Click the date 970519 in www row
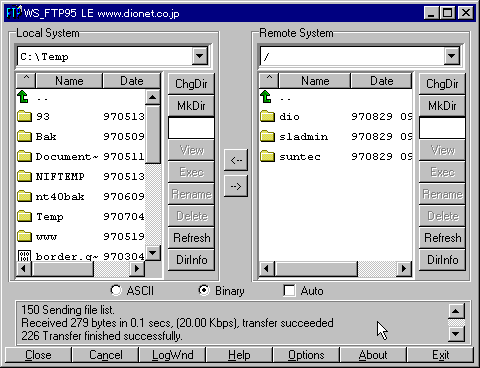Image resolution: width=480 pixels, height=368 pixels. (124, 236)
